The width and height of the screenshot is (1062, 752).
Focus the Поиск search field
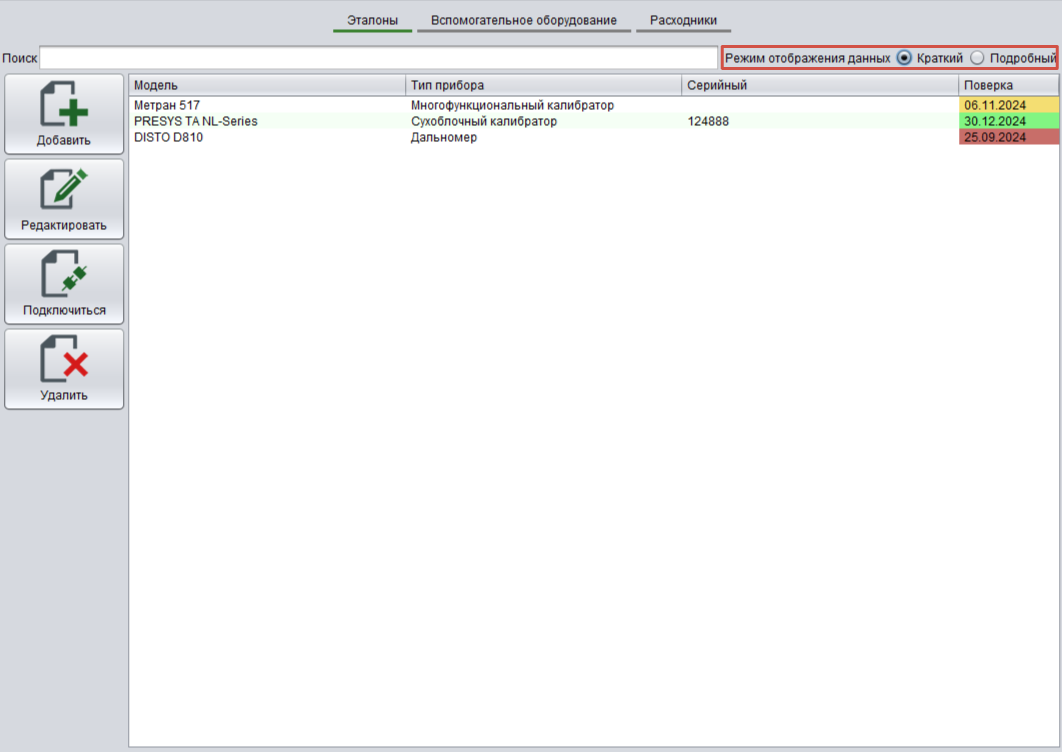click(x=378, y=58)
